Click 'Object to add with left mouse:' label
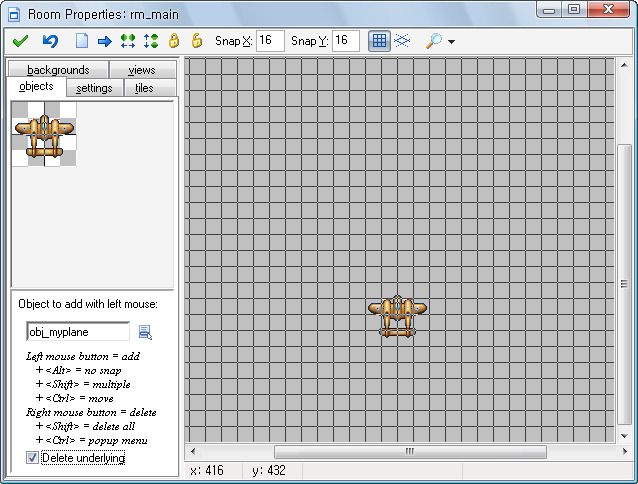The width and height of the screenshot is (638, 484). click(88, 304)
